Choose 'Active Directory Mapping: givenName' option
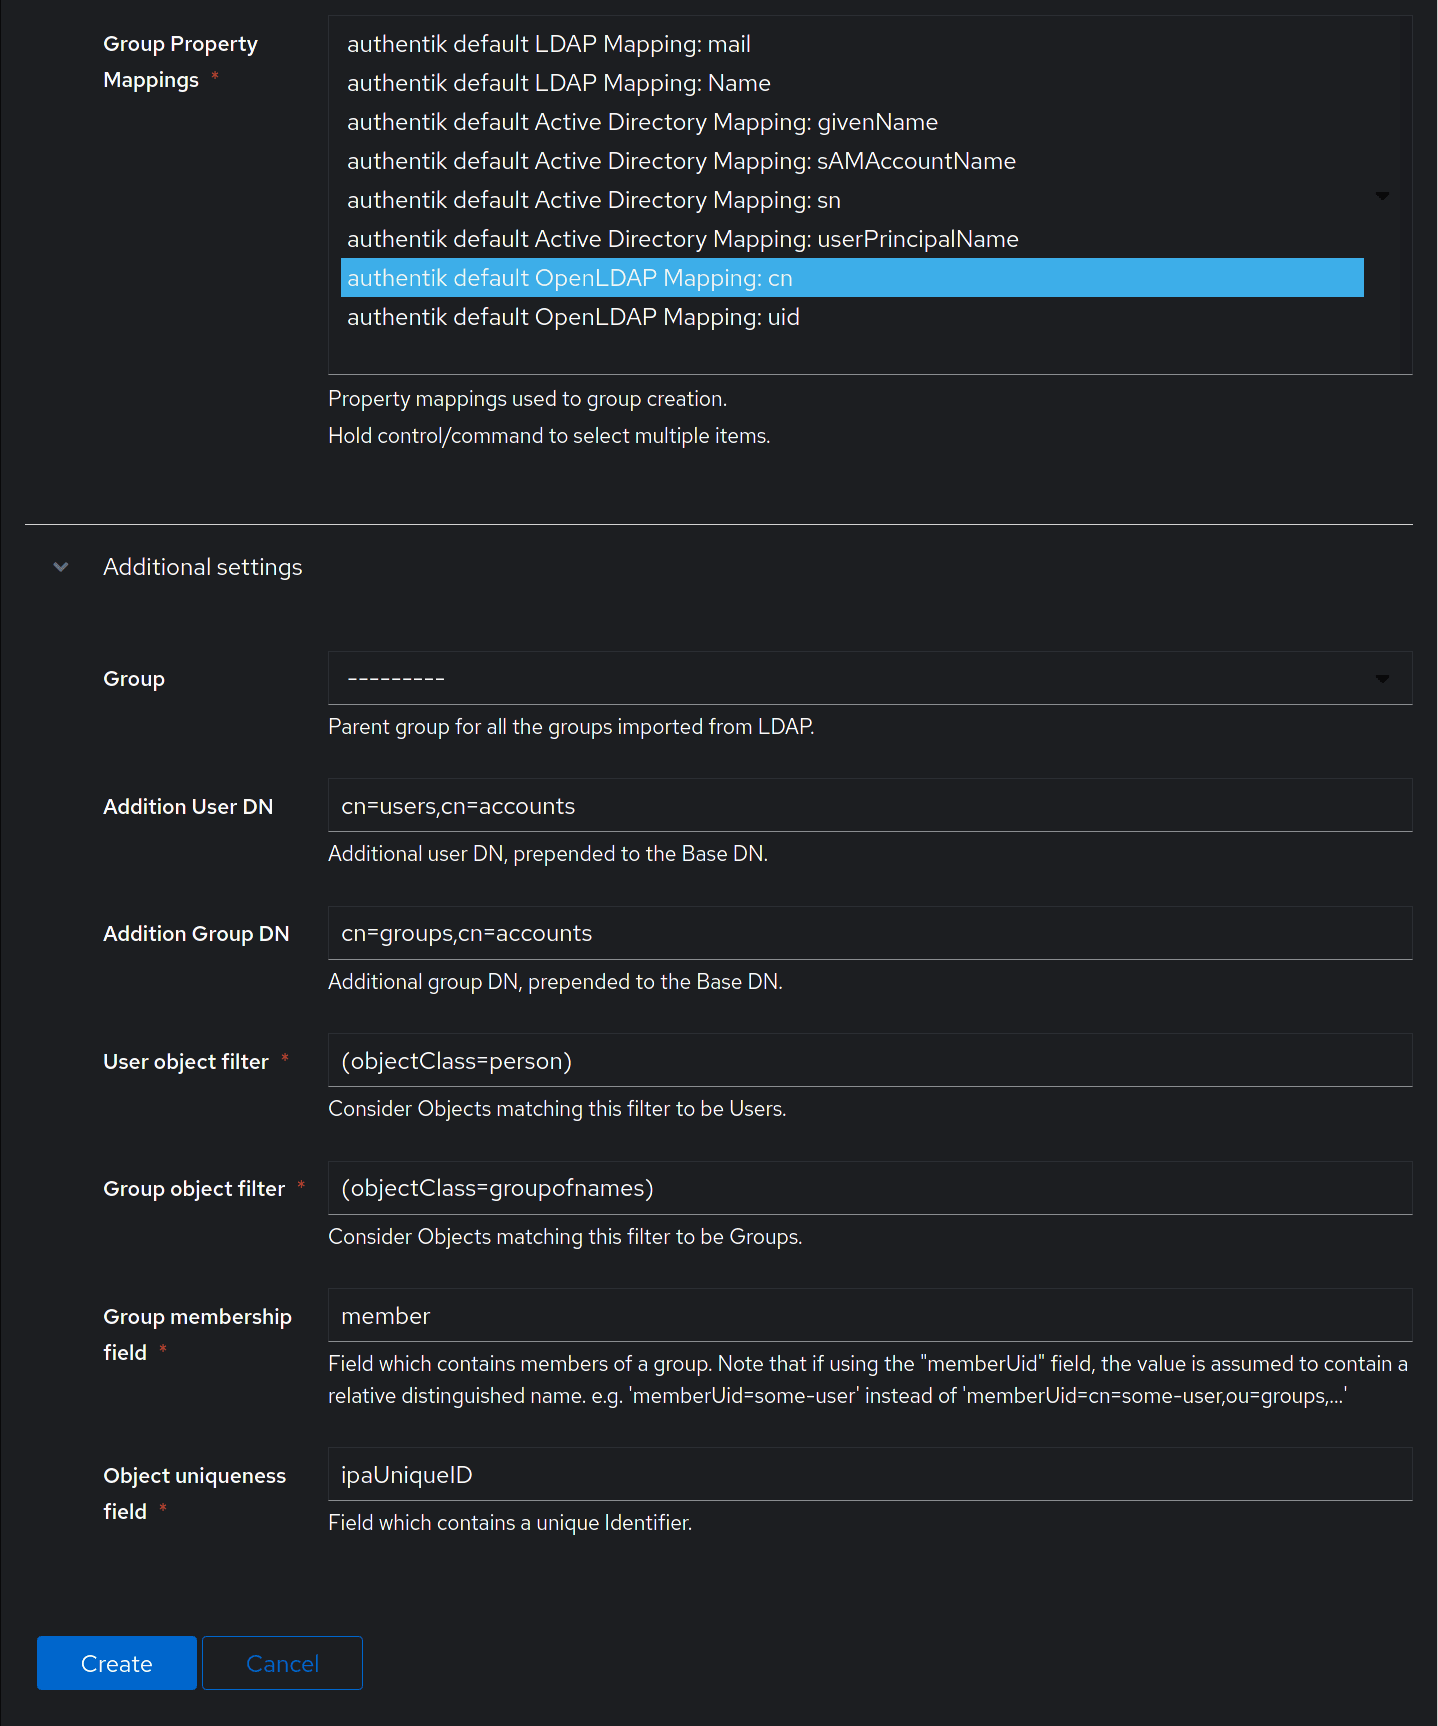 [x=642, y=122]
